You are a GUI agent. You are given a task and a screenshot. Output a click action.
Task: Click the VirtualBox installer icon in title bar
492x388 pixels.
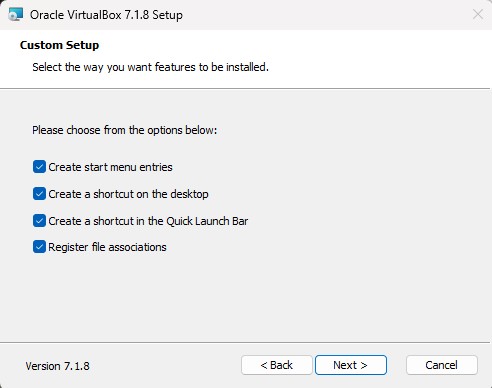tap(16, 14)
